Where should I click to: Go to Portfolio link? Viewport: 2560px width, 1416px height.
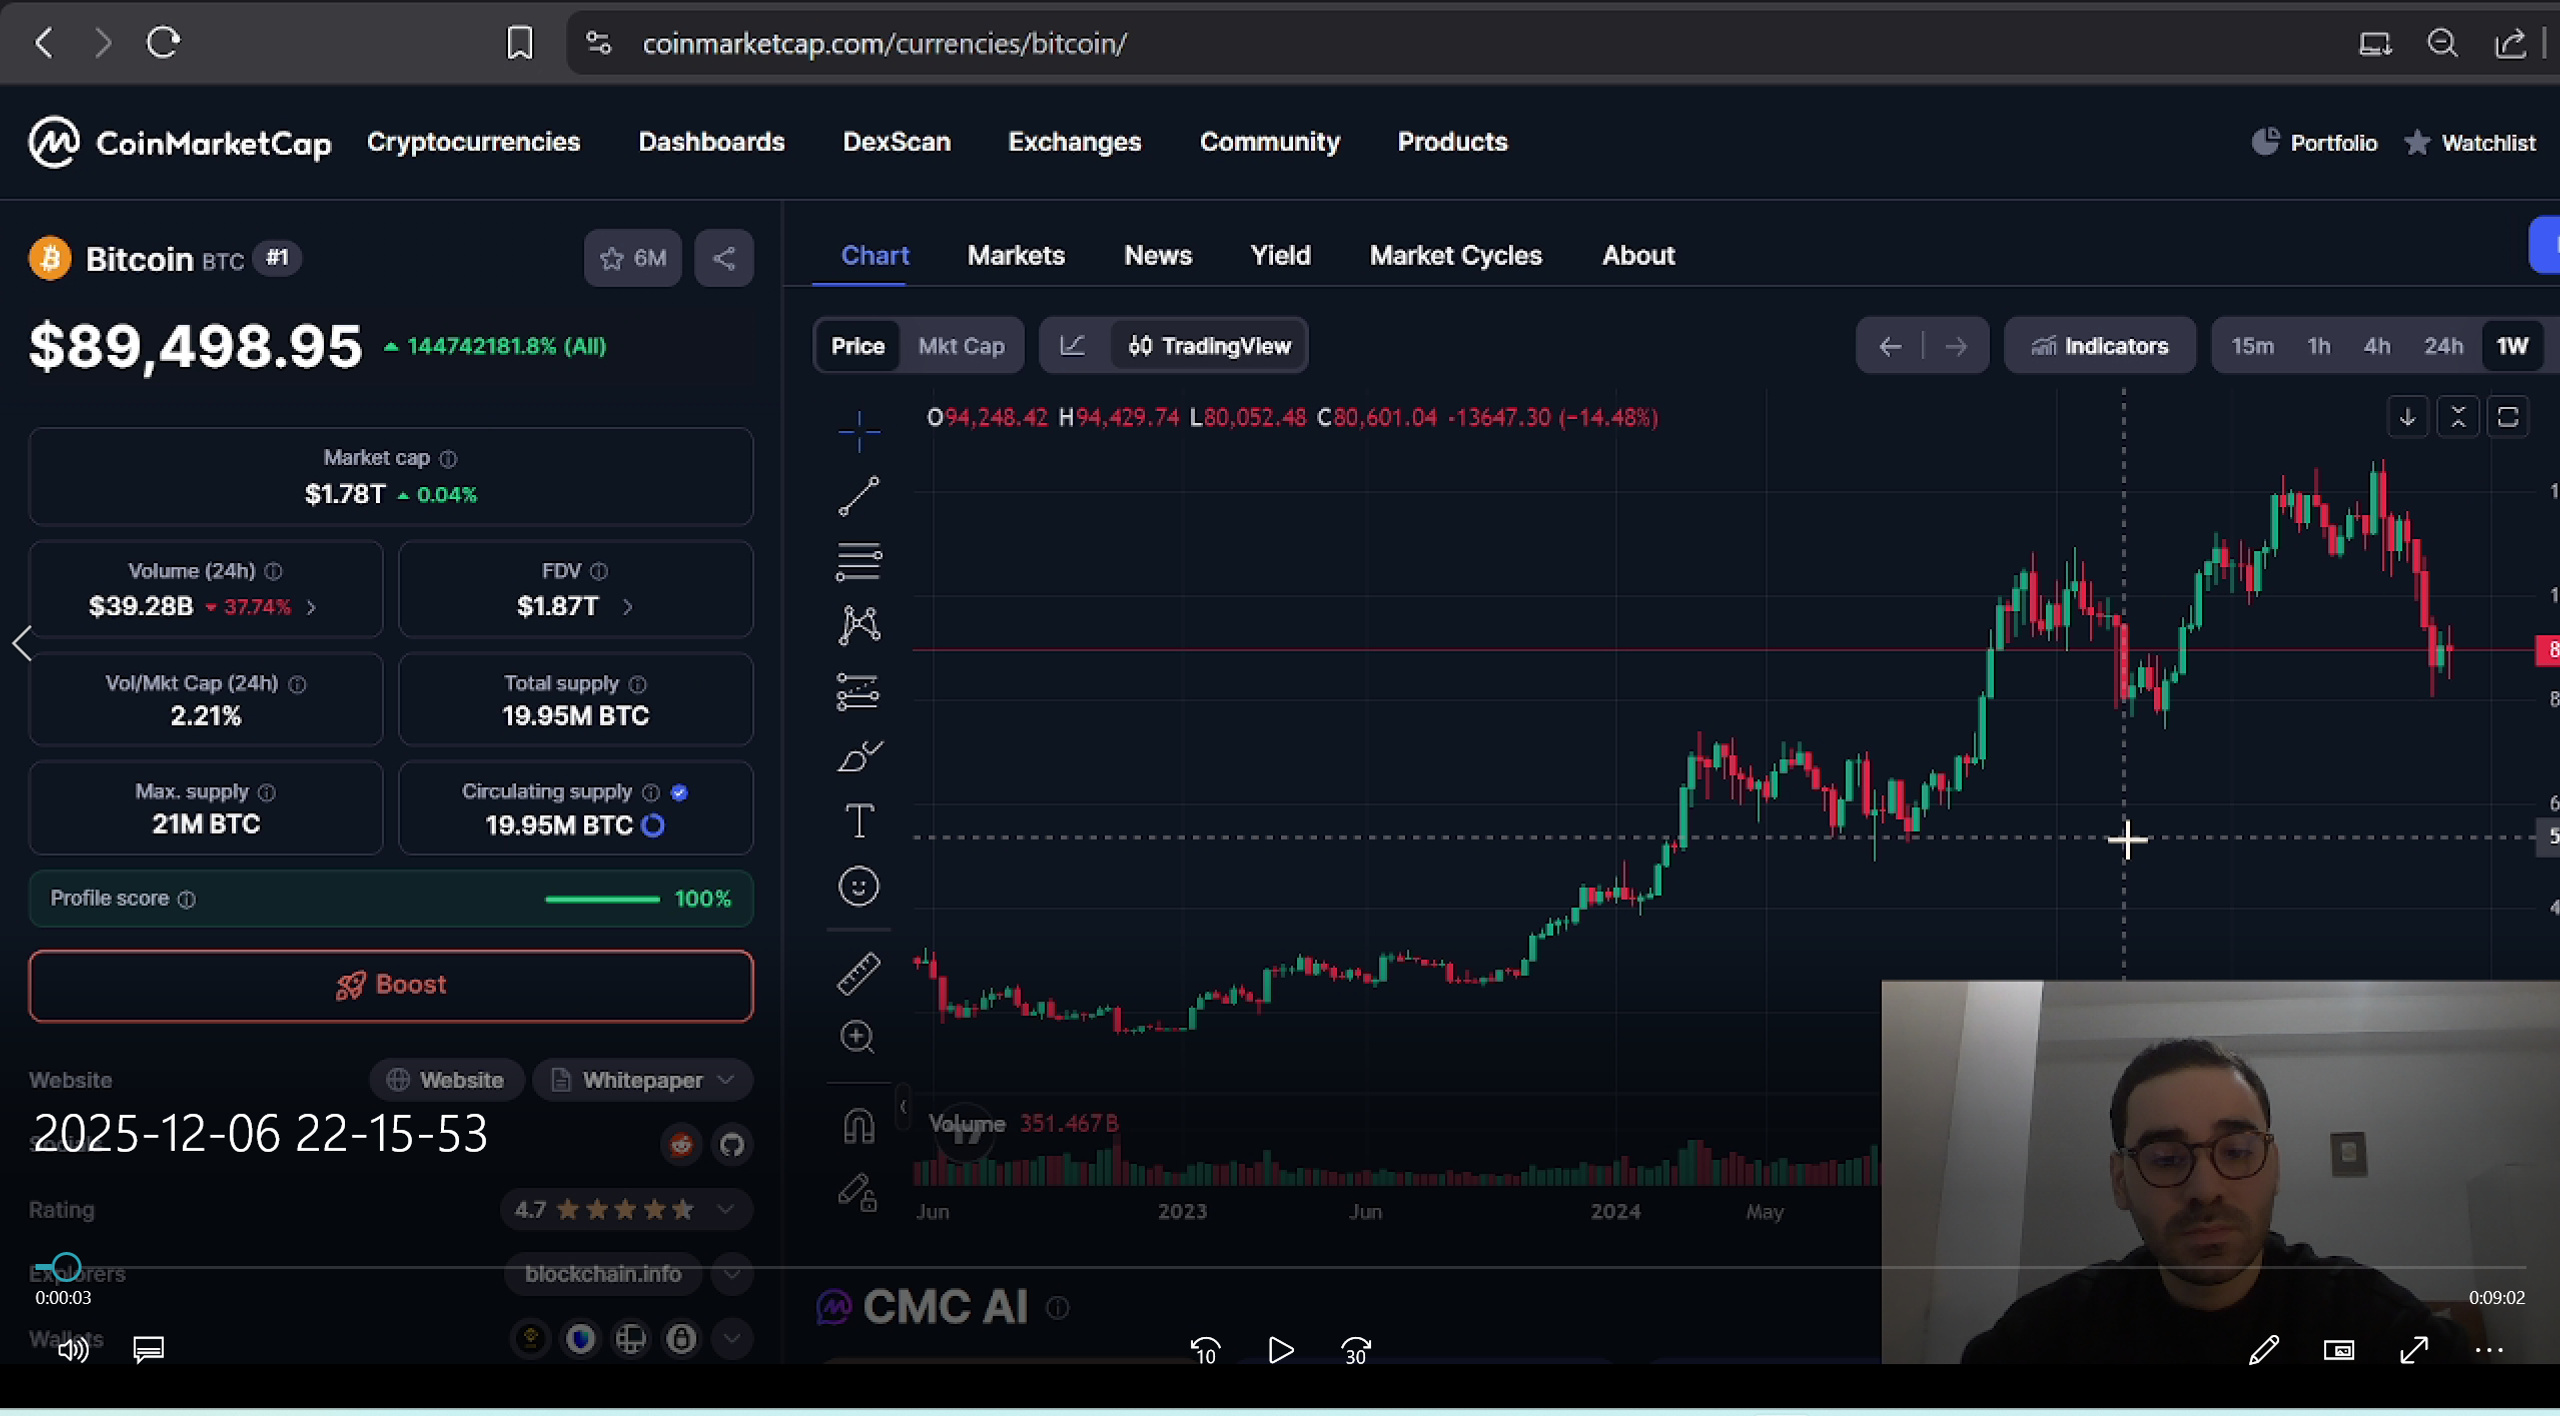2314,143
